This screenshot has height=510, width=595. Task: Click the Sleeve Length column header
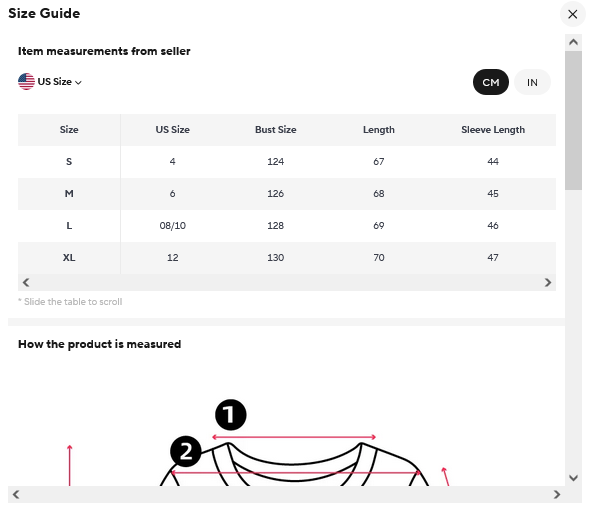coord(493,130)
